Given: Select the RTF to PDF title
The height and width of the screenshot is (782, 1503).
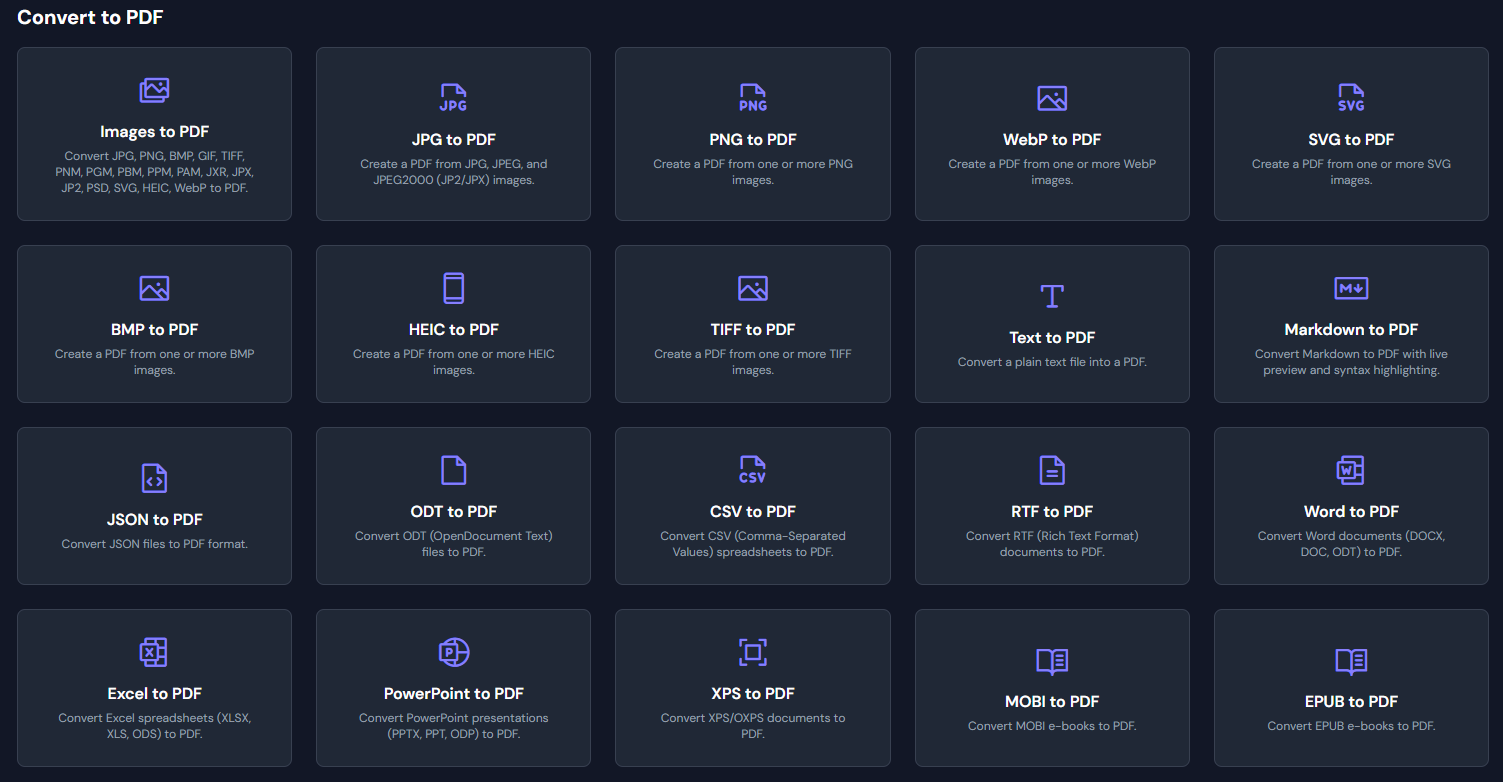Looking at the screenshot, I should [1052, 512].
